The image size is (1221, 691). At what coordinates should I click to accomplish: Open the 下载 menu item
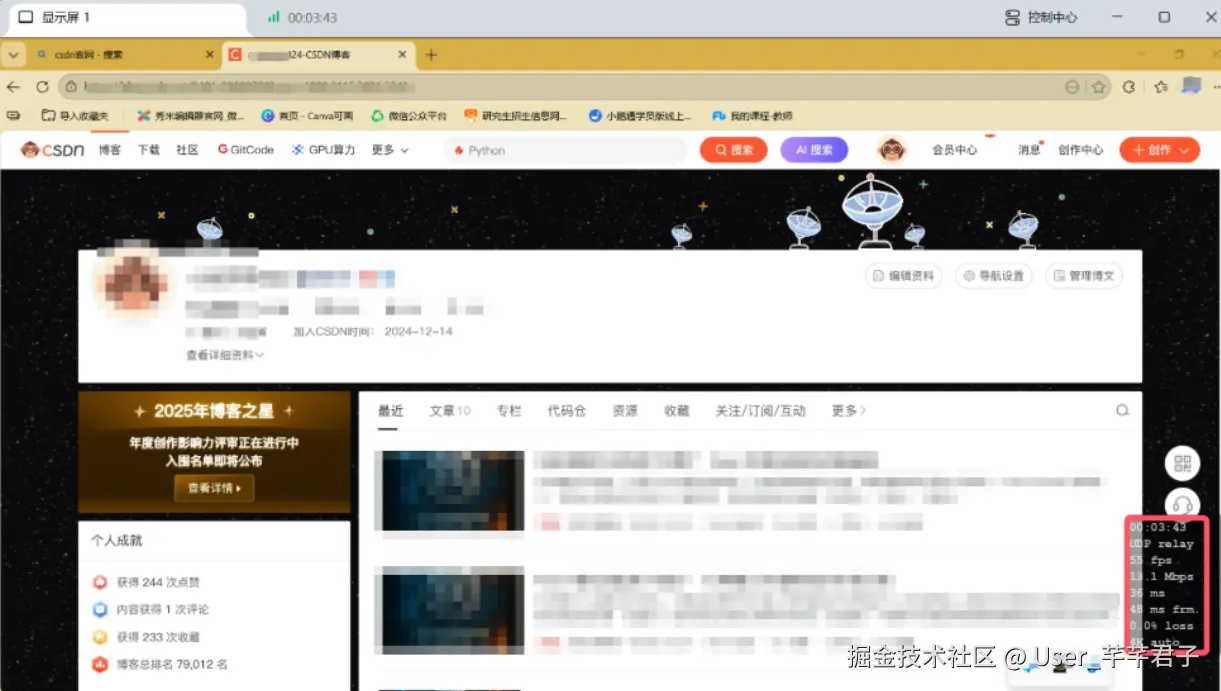coord(148,150)
